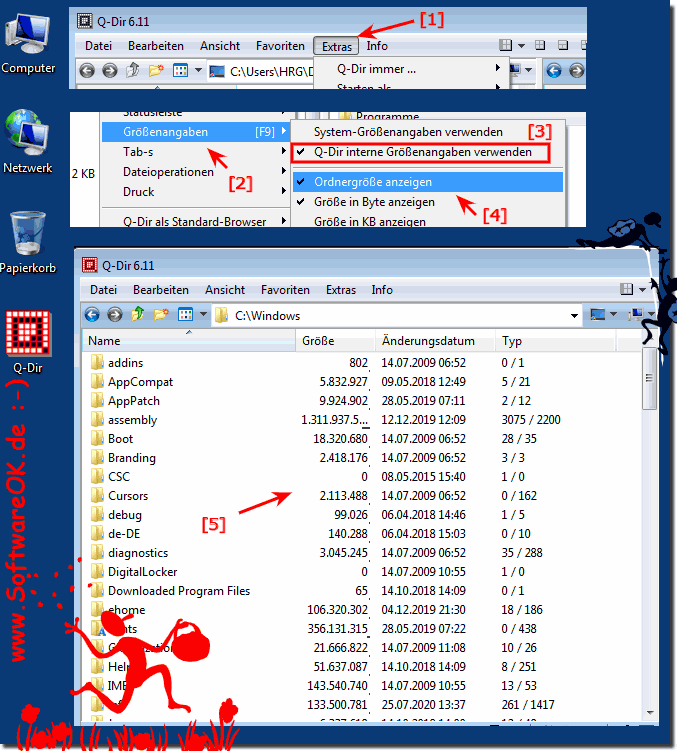Click blue Back arrow in right pane of C:\Users\HRG window
Image resolution: width=677 pixels, height=751 pixels.
(554, 71)
